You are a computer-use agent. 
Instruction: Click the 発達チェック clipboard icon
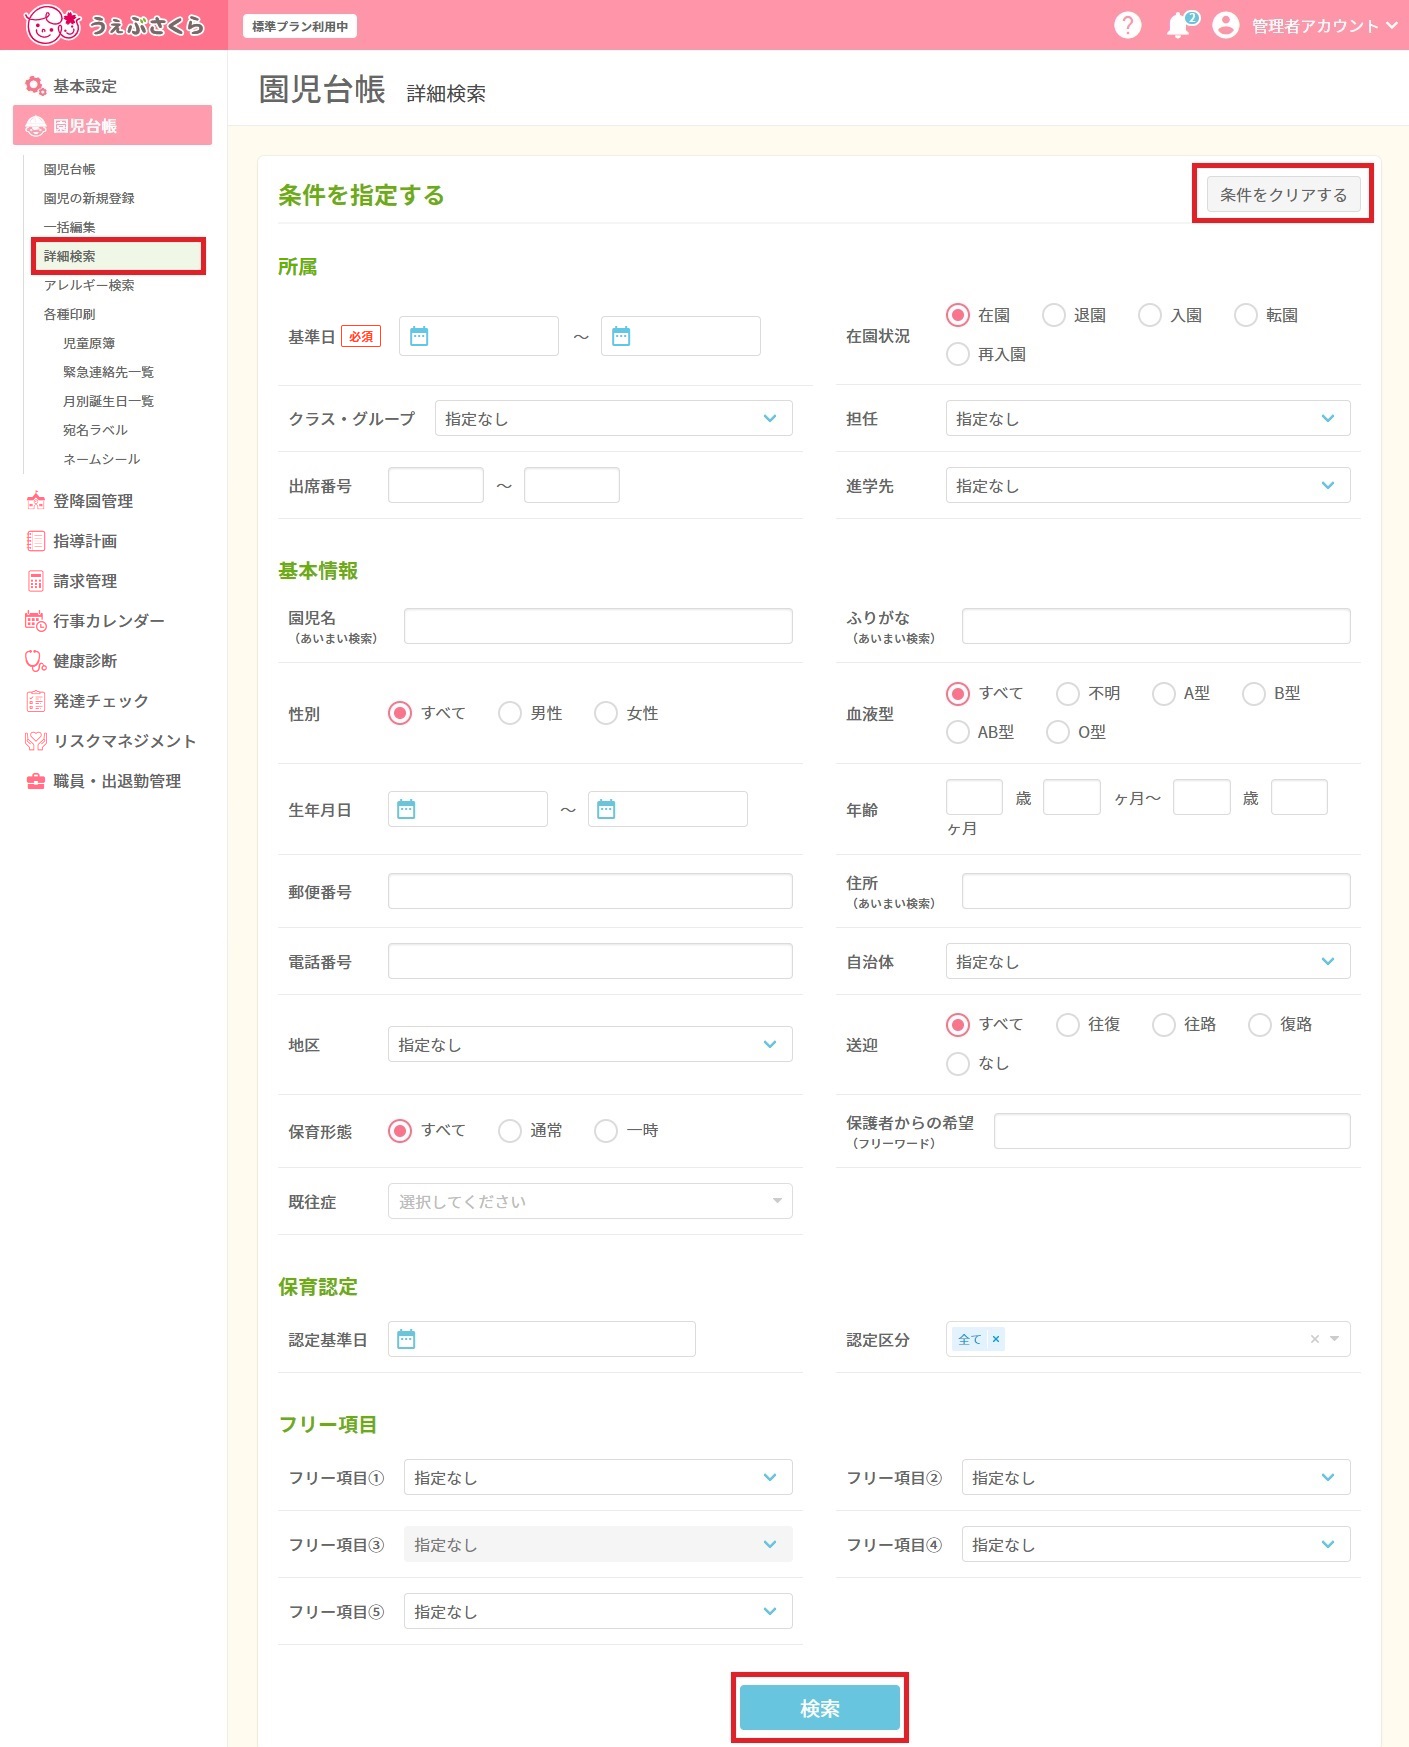[36, 701]
